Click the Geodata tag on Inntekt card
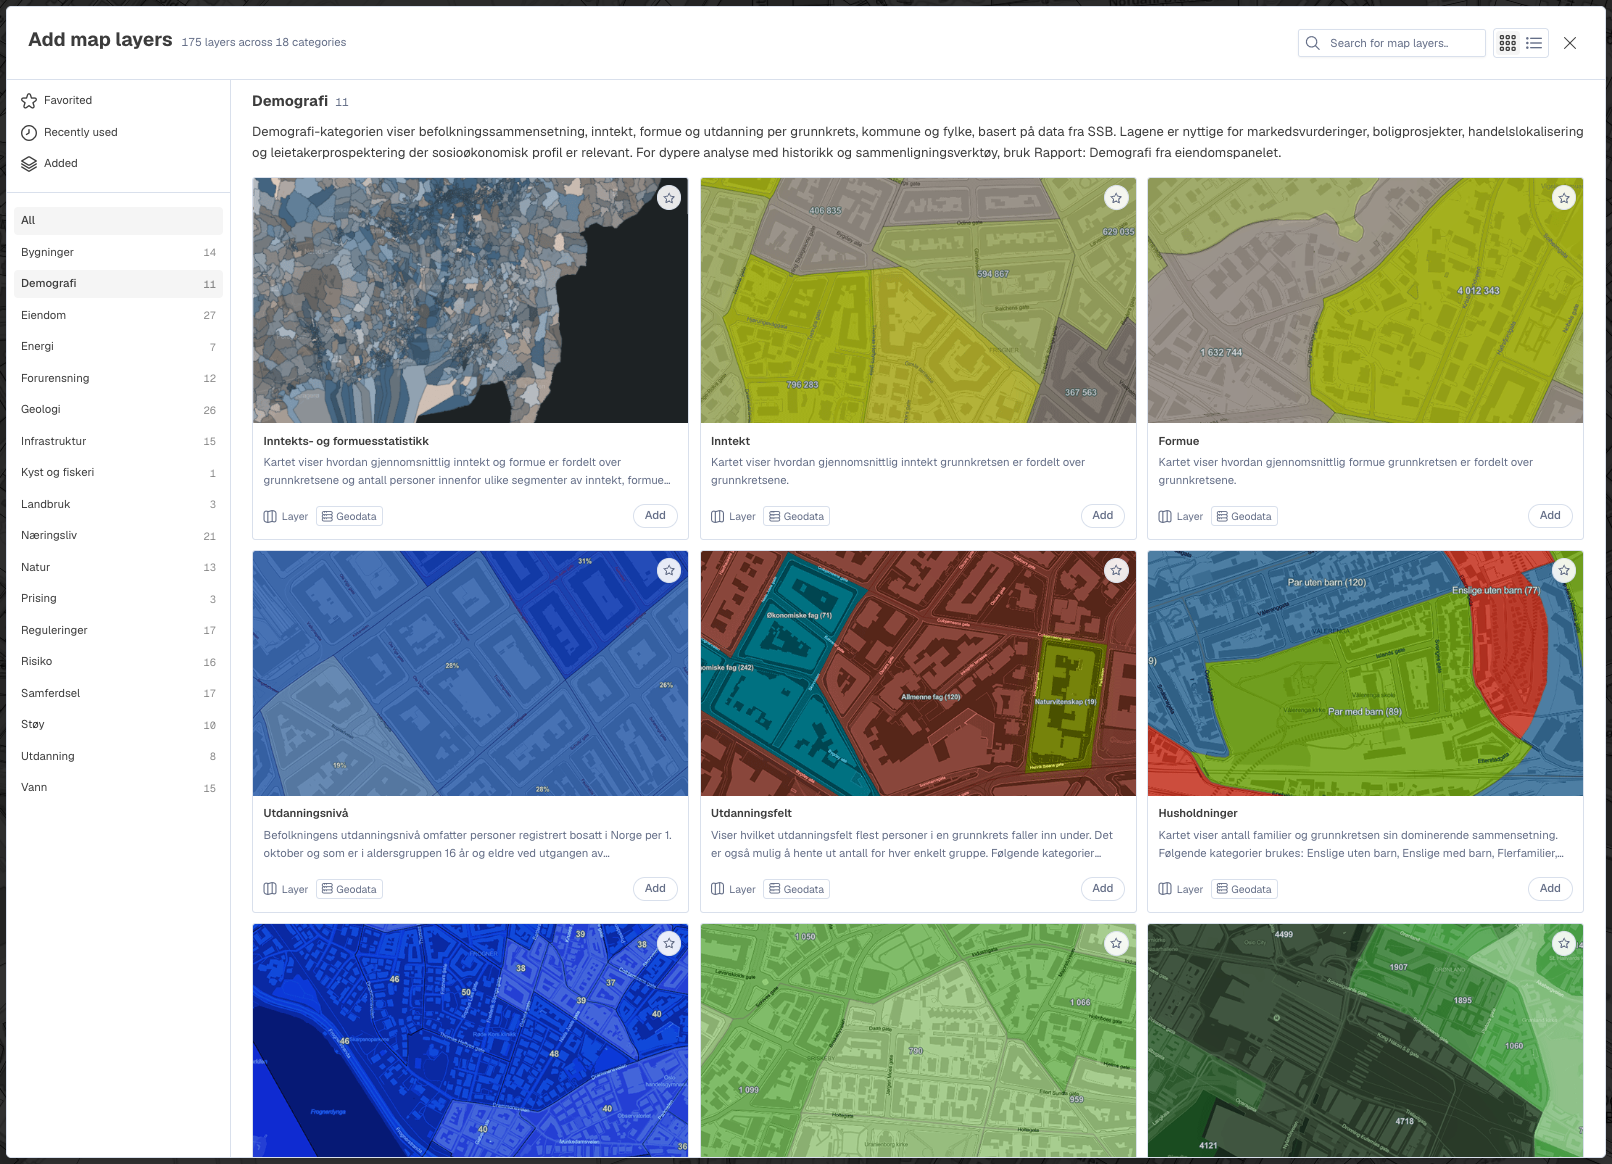This screenshot has height=1164, width=1612. (x=797, y=516)
